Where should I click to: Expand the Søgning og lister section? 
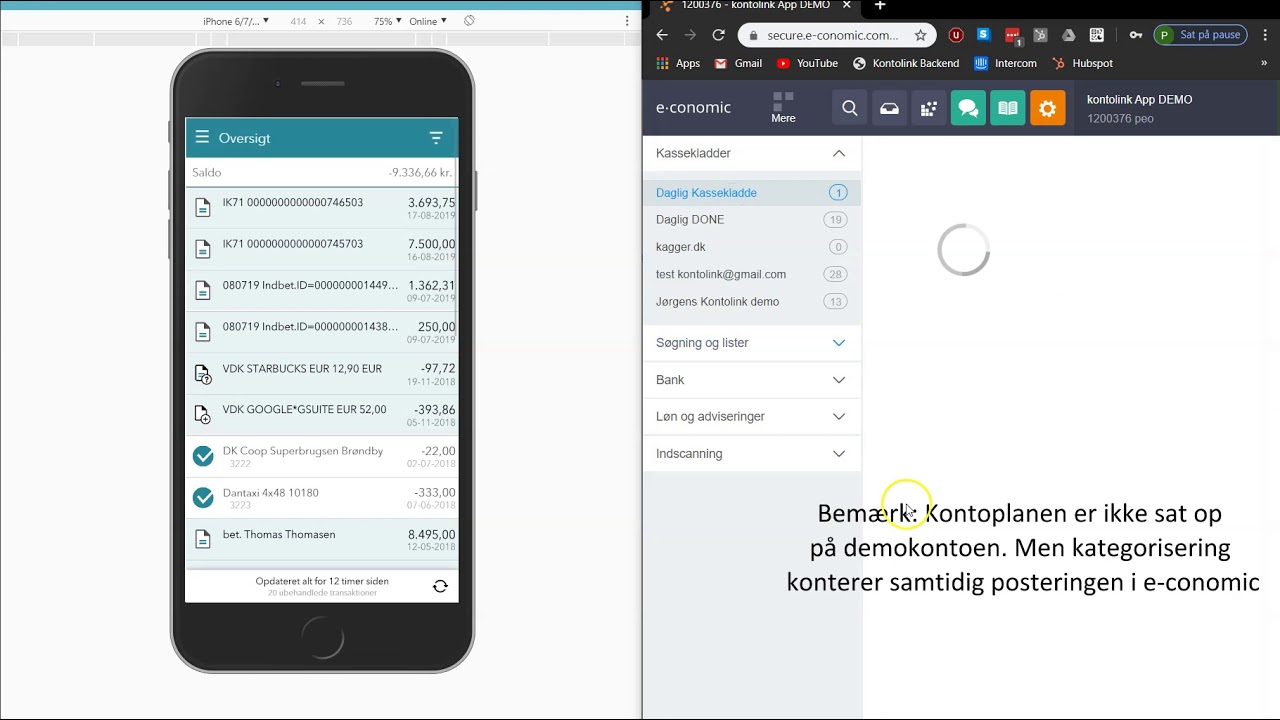pos(839,343)
